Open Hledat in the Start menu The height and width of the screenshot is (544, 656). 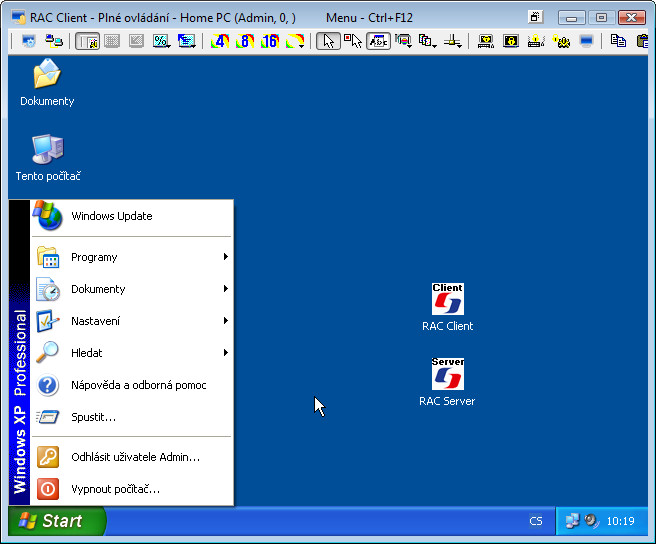click(132, 353)
